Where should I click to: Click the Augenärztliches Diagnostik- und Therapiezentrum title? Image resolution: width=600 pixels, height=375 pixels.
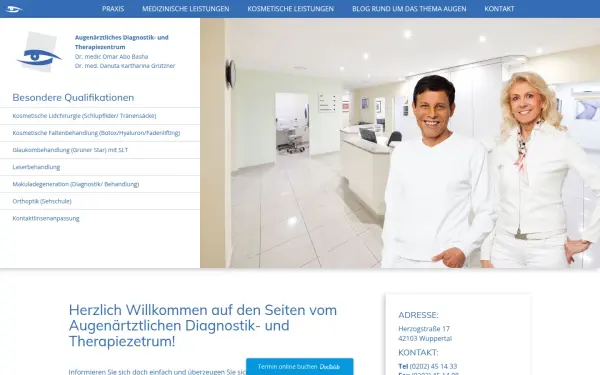tap(122, 42)
